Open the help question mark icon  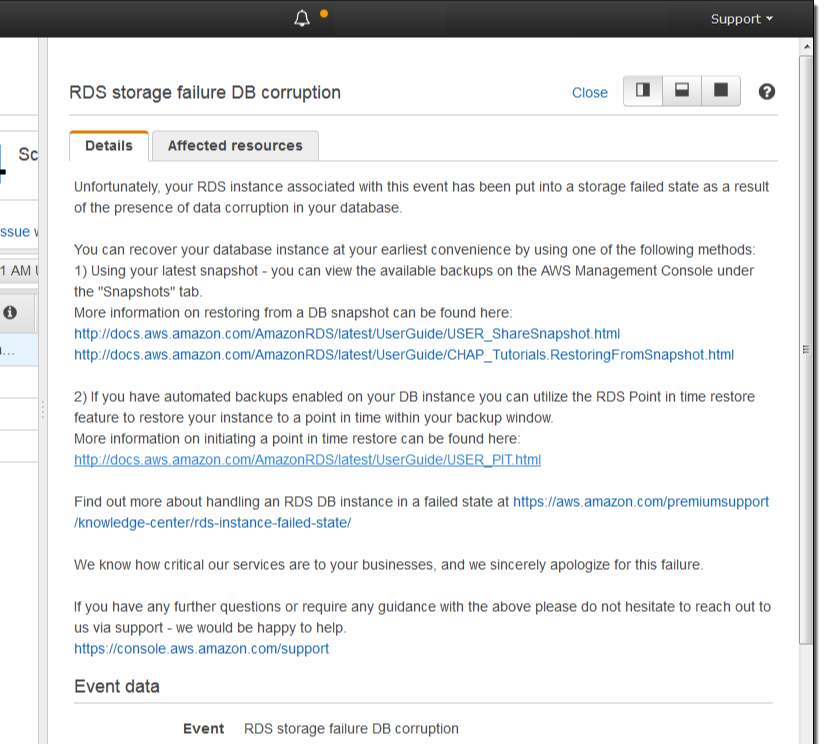(x=766, y=92)
